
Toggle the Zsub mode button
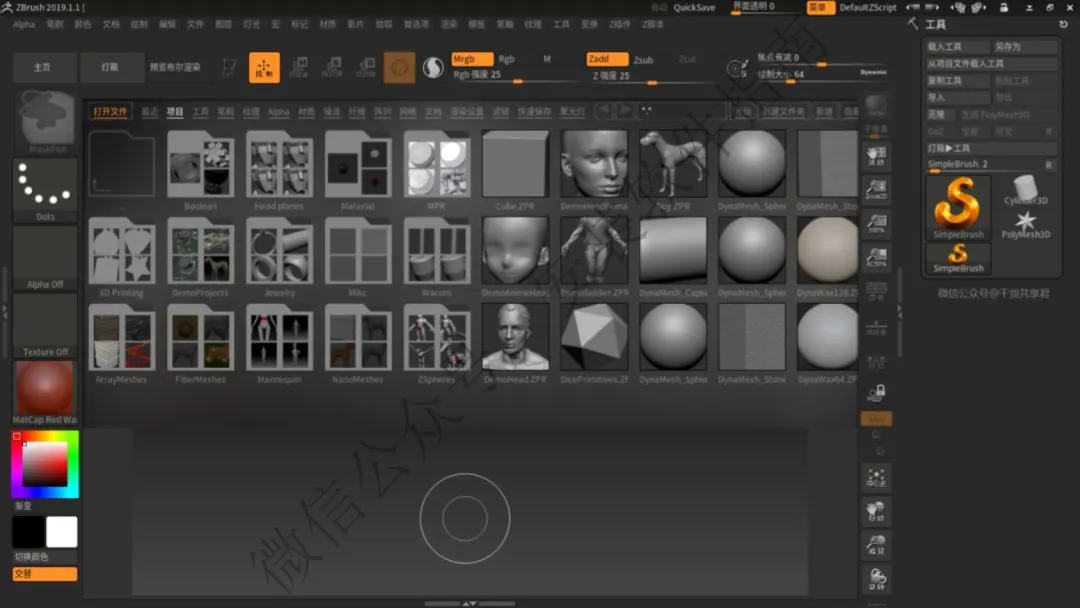[643, 60]
